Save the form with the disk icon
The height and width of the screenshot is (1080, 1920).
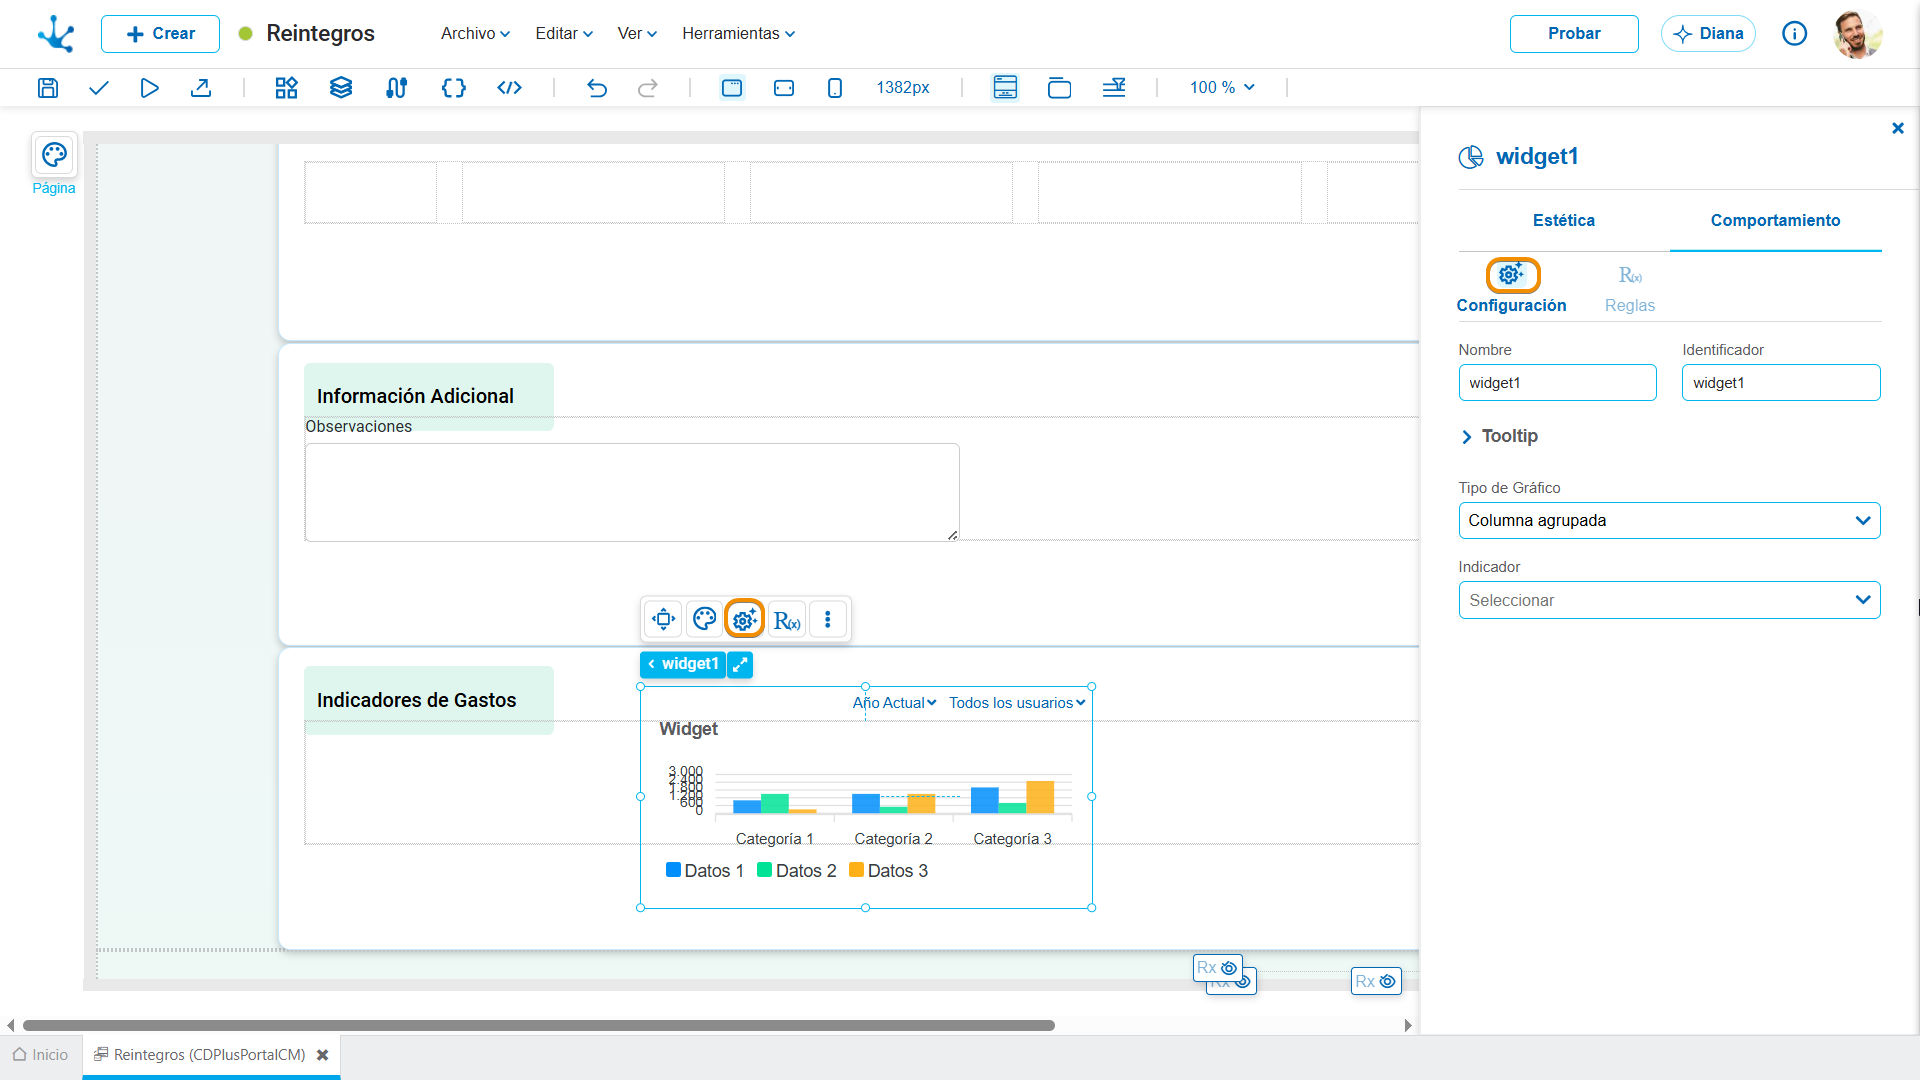point(48,88)
